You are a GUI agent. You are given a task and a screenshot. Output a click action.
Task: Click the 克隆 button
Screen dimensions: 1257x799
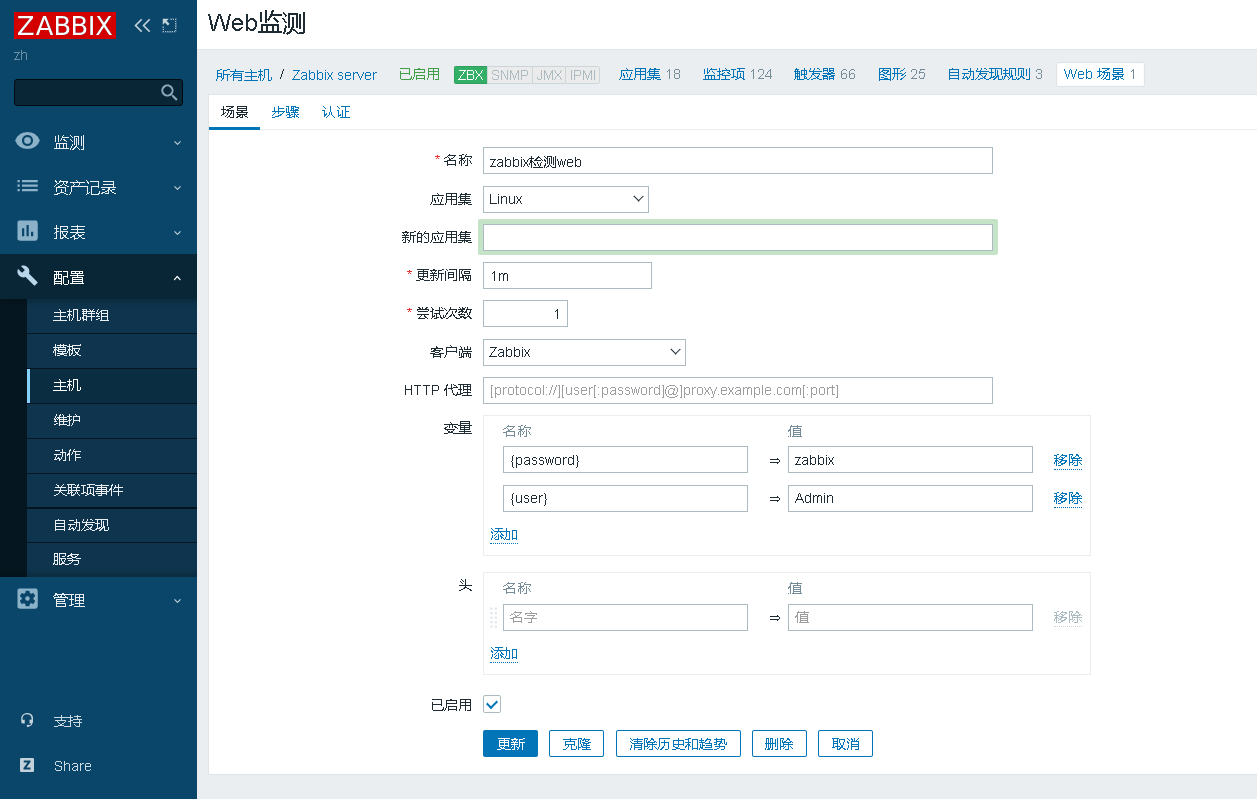(576, 744)
